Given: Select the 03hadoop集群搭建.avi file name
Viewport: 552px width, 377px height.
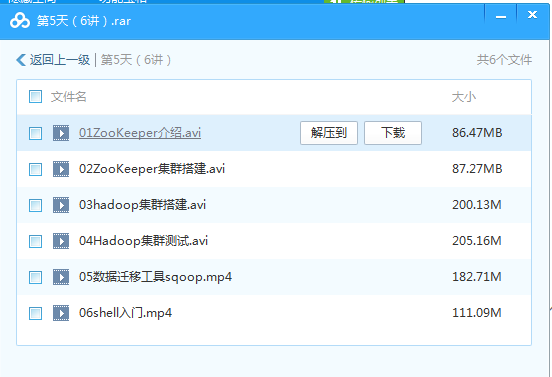Looking at the screenshot, I should (x=142, y=205).
